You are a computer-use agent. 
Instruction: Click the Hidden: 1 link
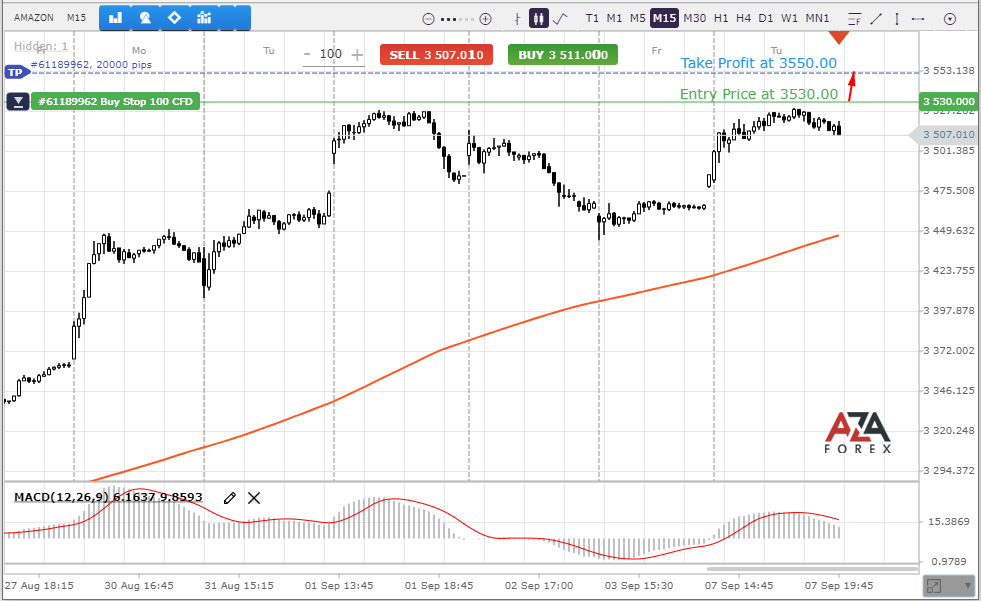[41, 46]
